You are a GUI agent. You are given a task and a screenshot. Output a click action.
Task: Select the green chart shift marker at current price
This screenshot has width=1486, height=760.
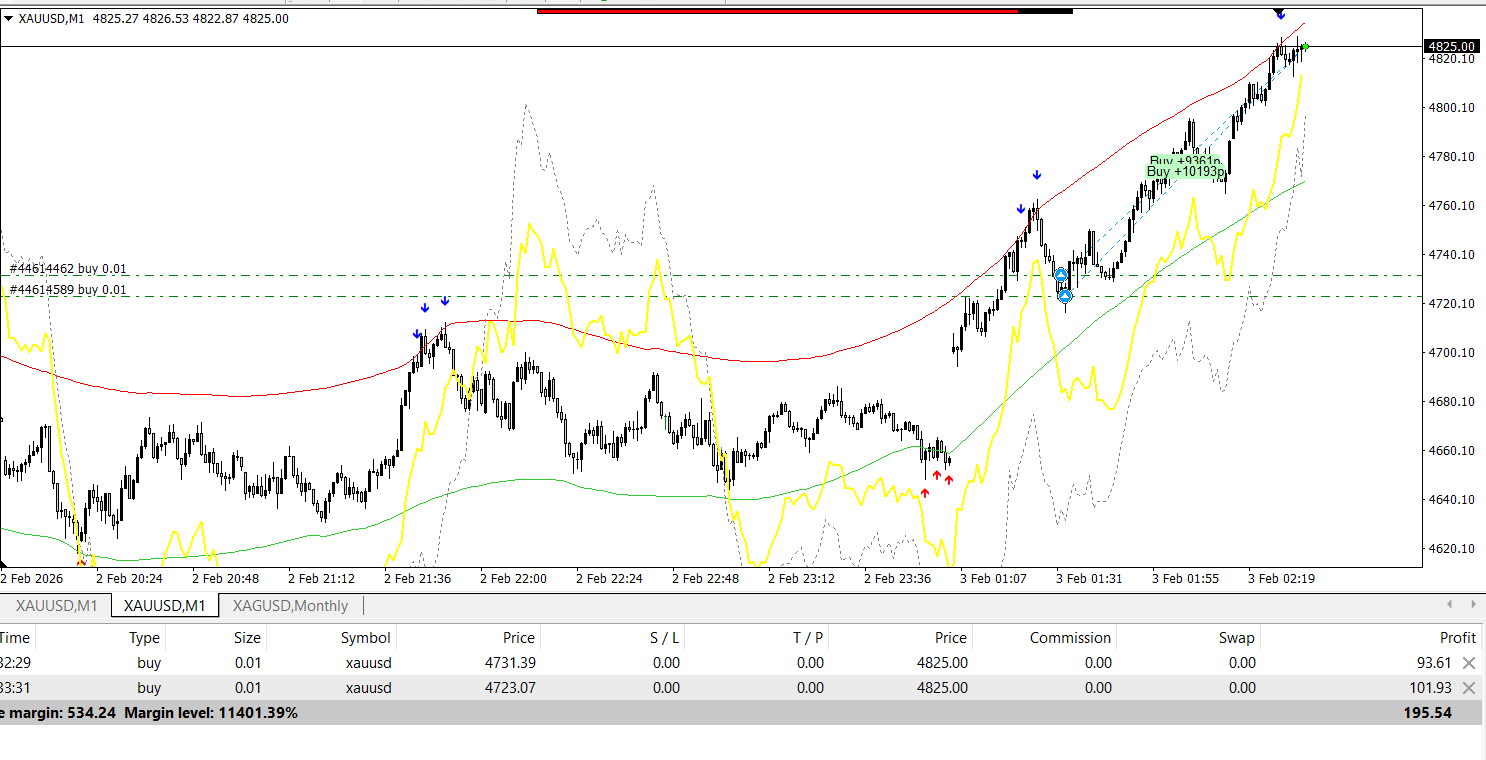[1305, 47]
